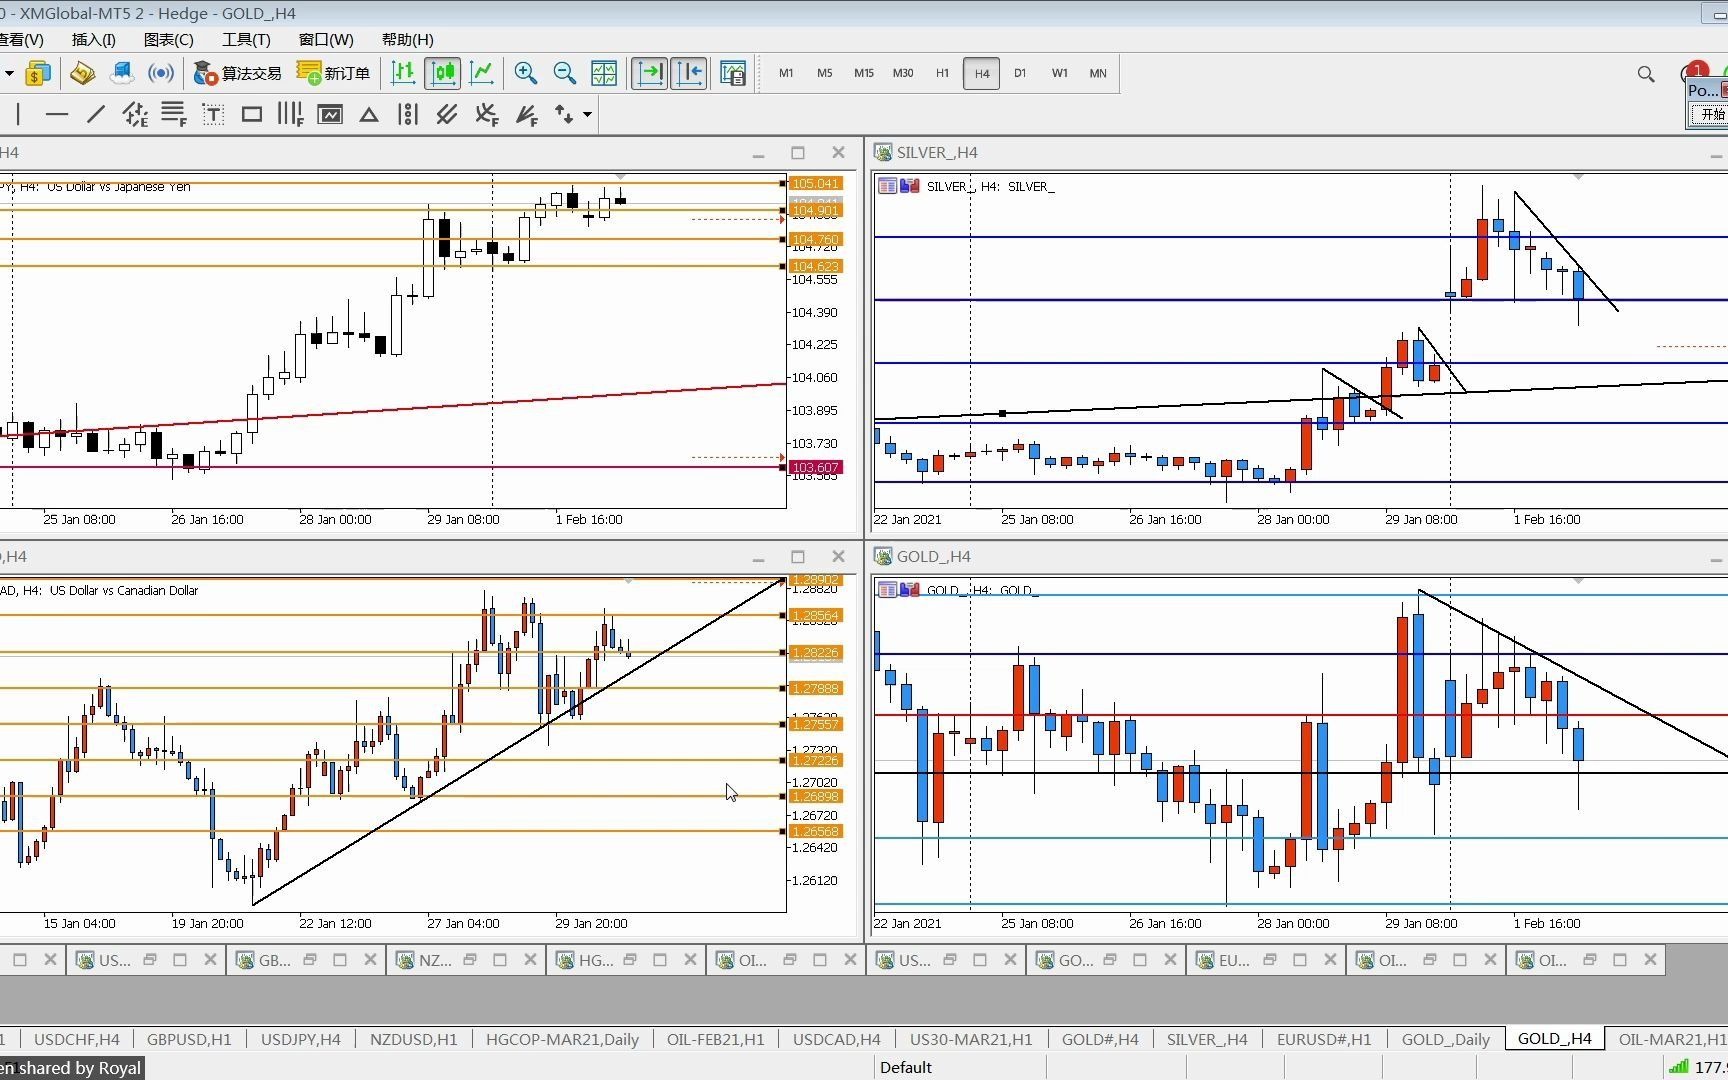The height and width of the screenshot is (1080, 1728).
Task: Toggle chart shift from right border
Action: coord(689,73)
